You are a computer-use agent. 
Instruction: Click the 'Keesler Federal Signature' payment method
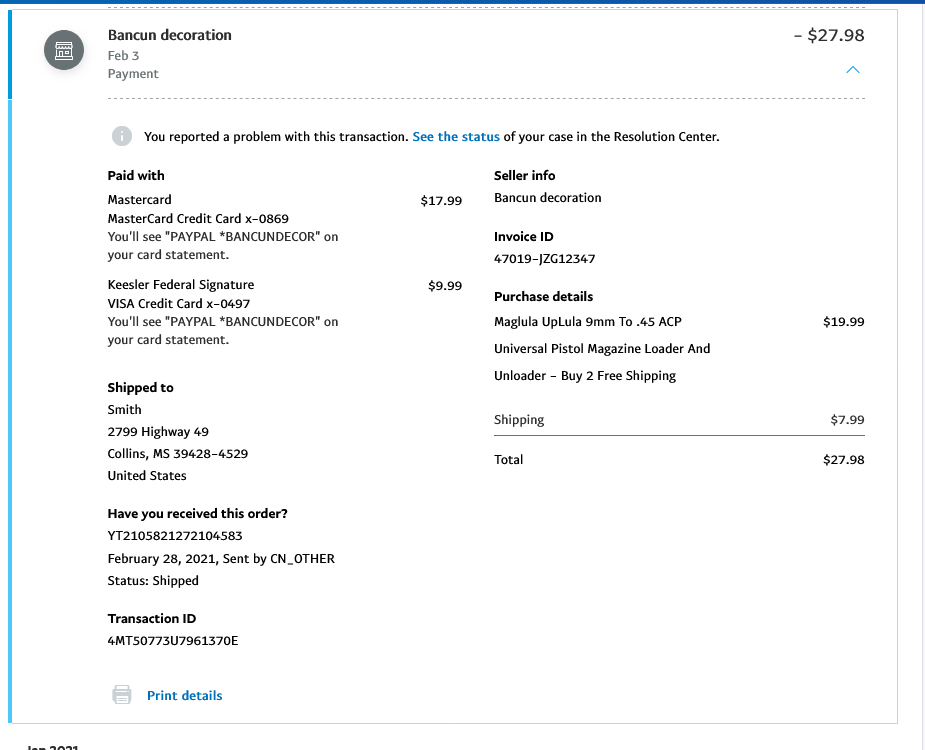click(x=180, y=285)
